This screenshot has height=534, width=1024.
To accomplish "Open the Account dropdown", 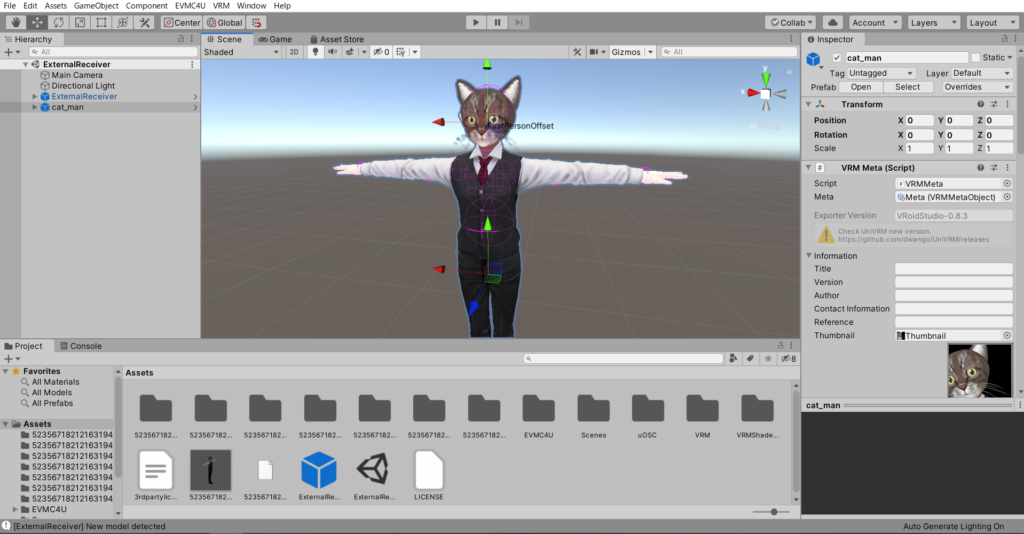I will coord(874,22).
